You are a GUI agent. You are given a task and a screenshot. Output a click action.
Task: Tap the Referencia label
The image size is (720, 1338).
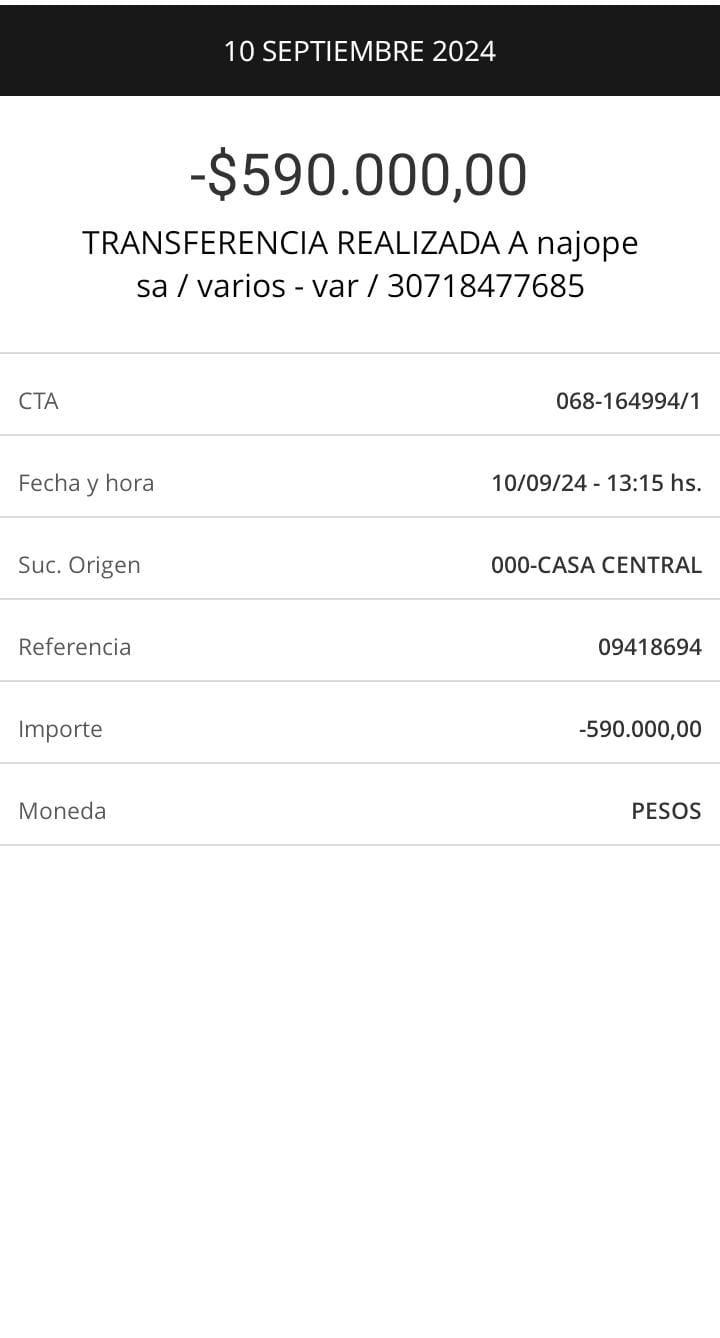[74, 647]
